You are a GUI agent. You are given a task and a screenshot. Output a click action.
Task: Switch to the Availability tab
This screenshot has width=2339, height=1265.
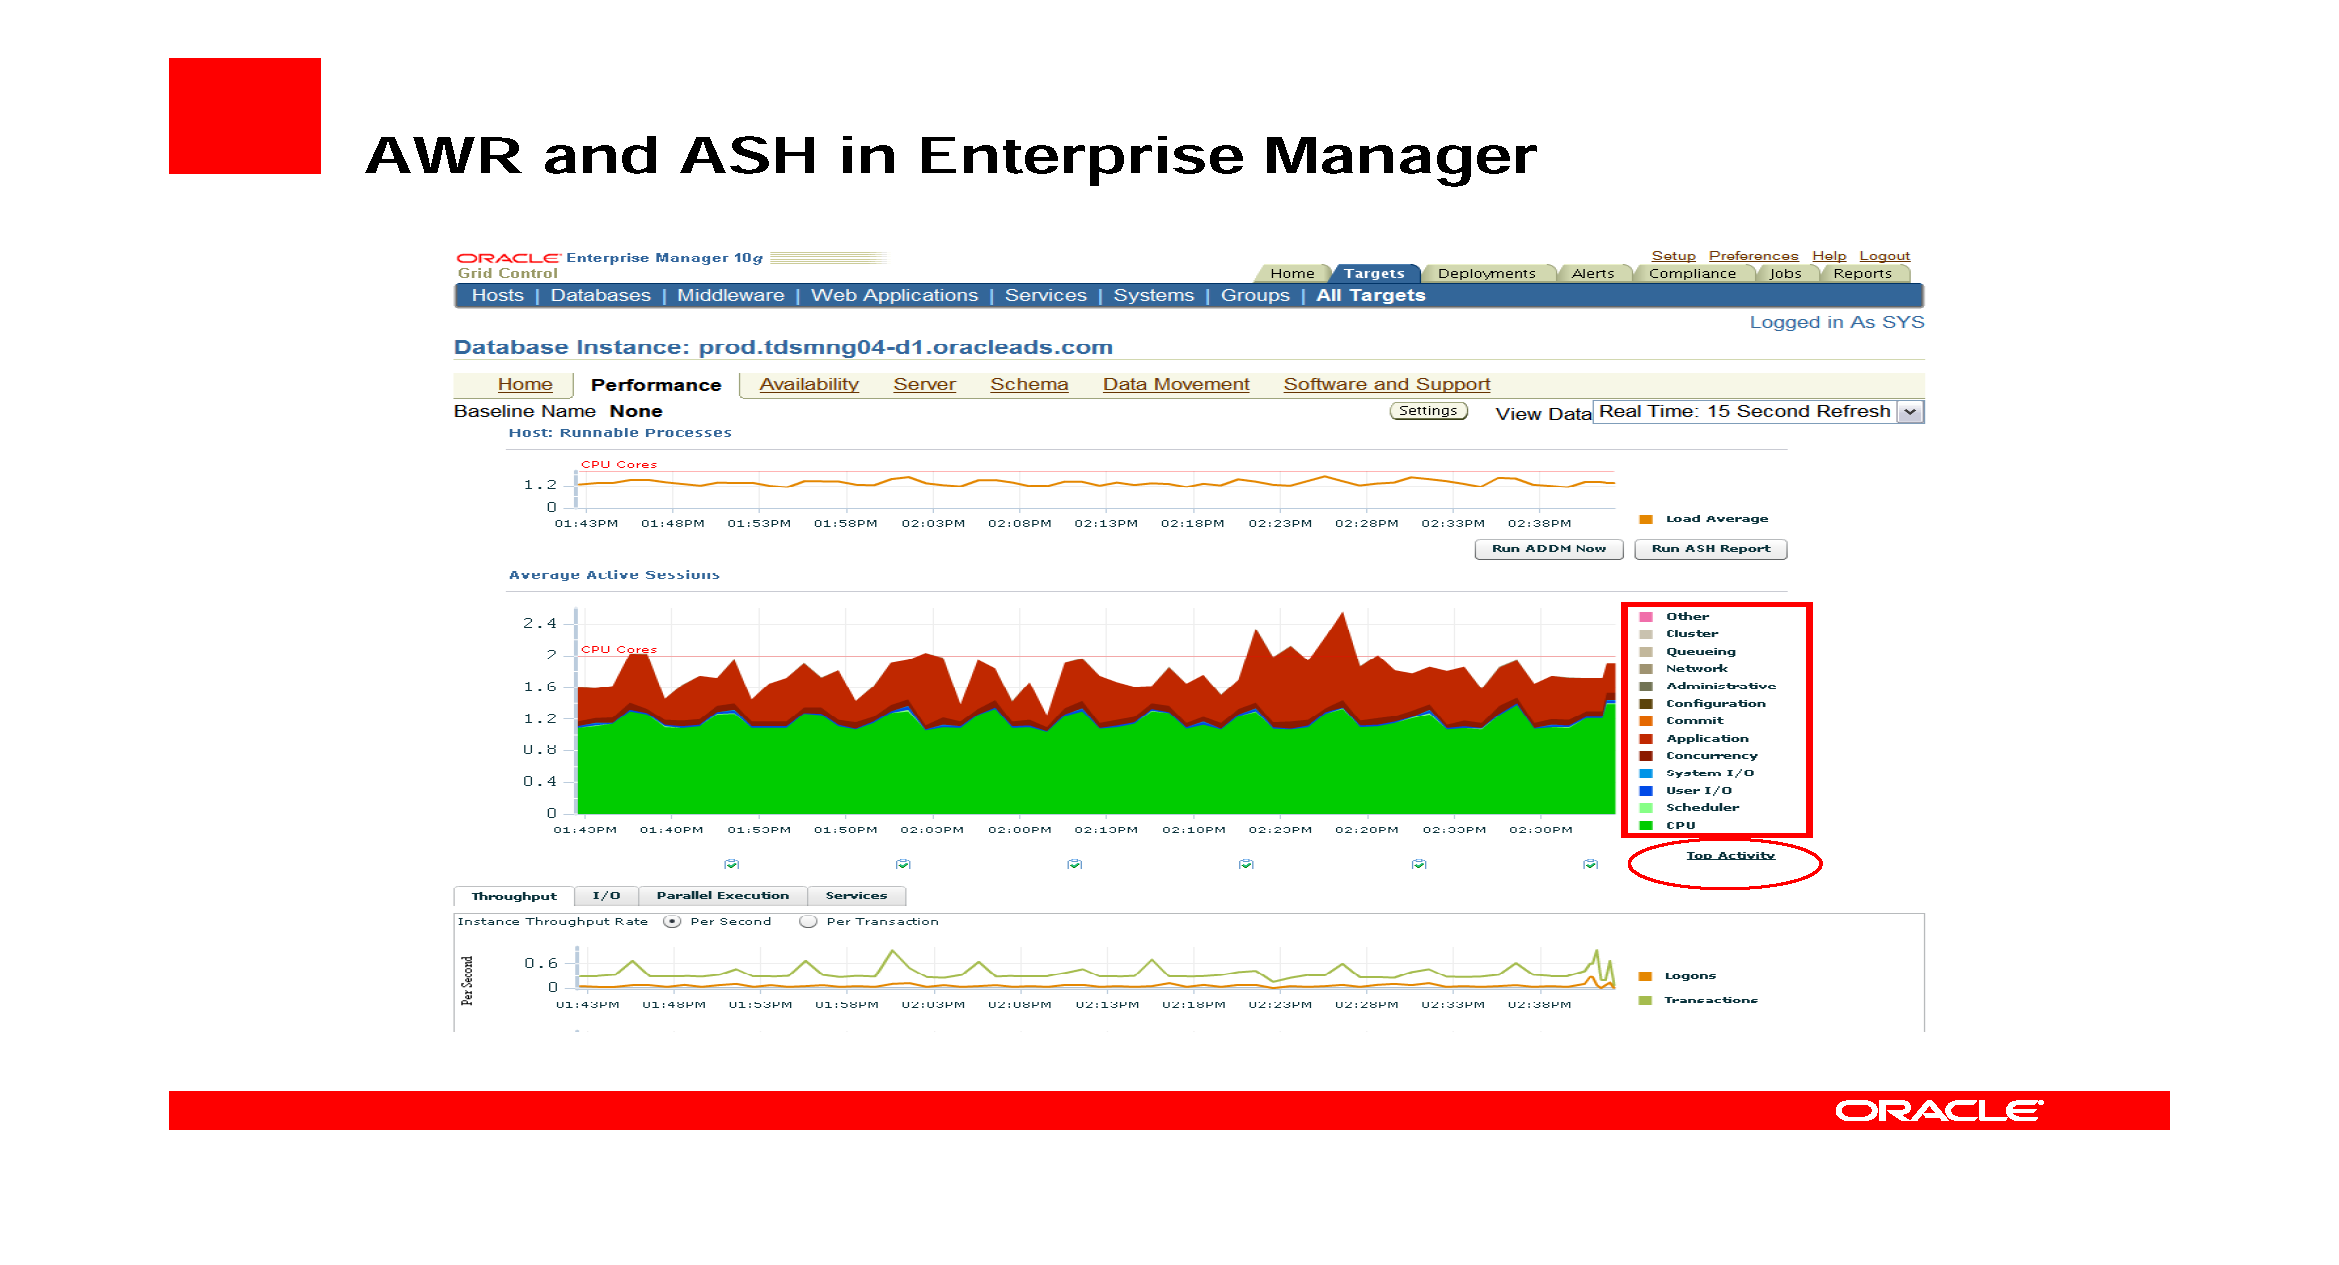point(808,384)
